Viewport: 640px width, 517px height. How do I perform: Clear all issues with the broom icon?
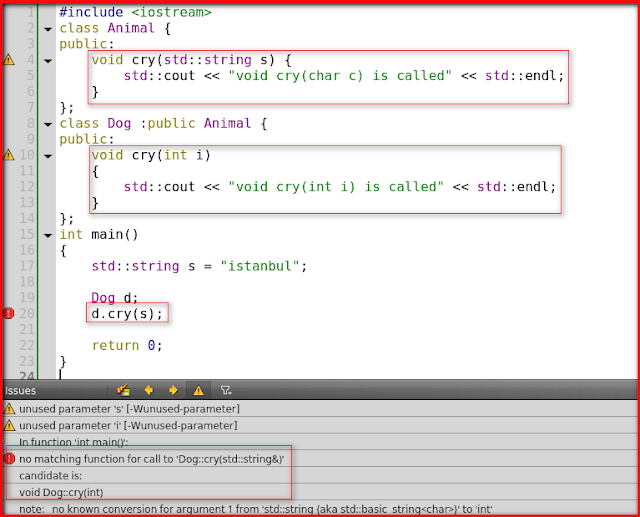pos(123,391)
